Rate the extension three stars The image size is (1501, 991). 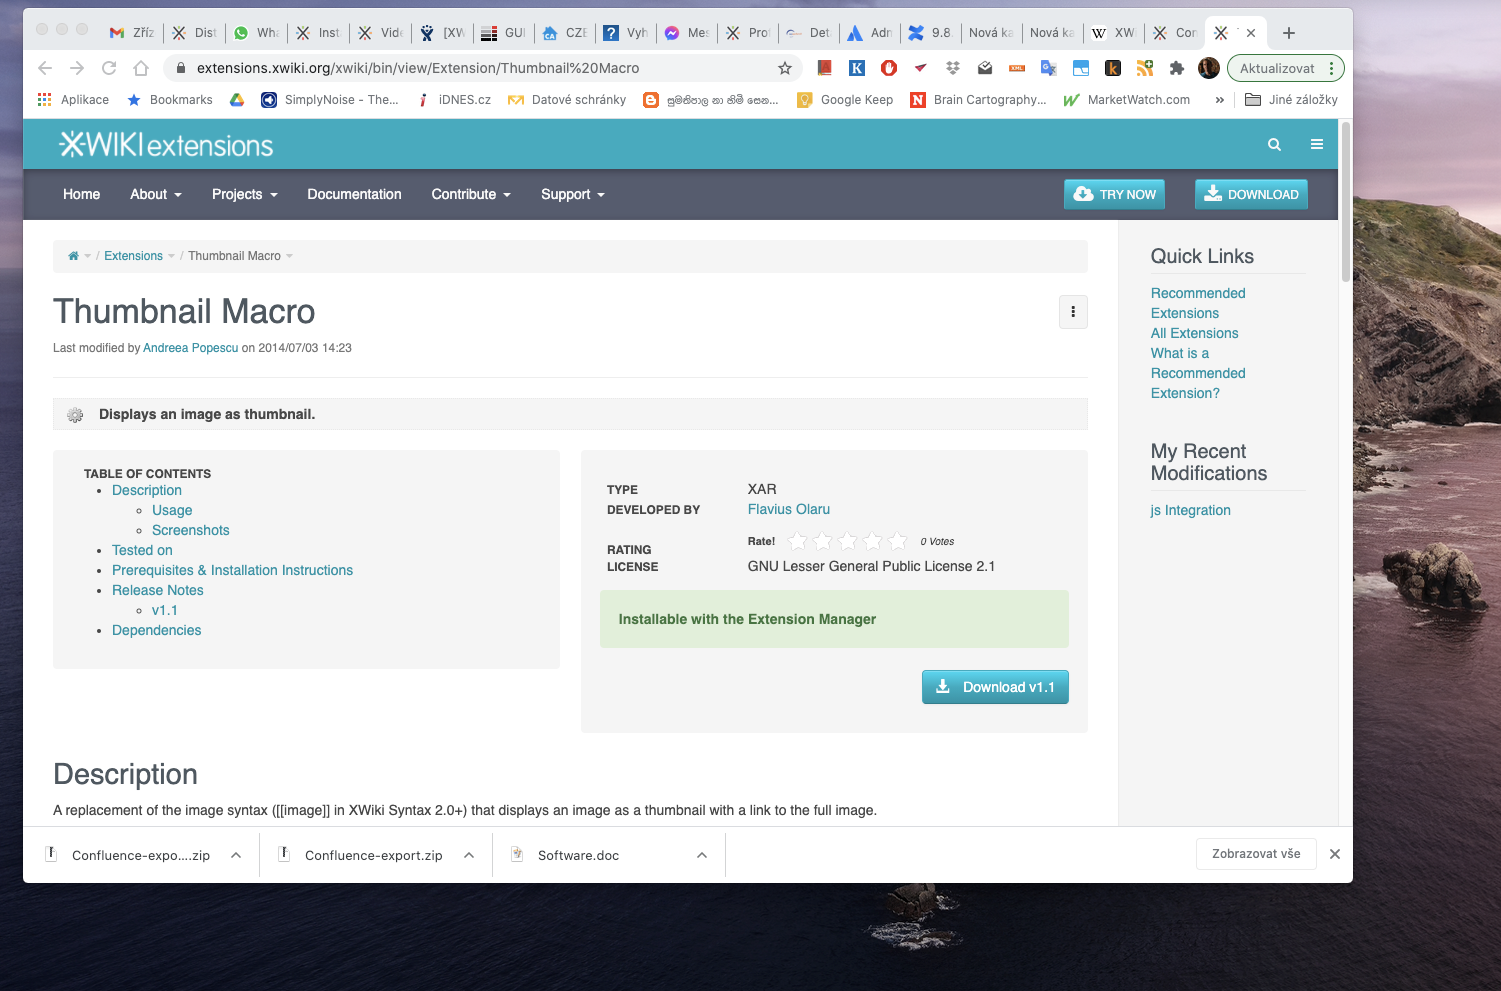[848, 541]
